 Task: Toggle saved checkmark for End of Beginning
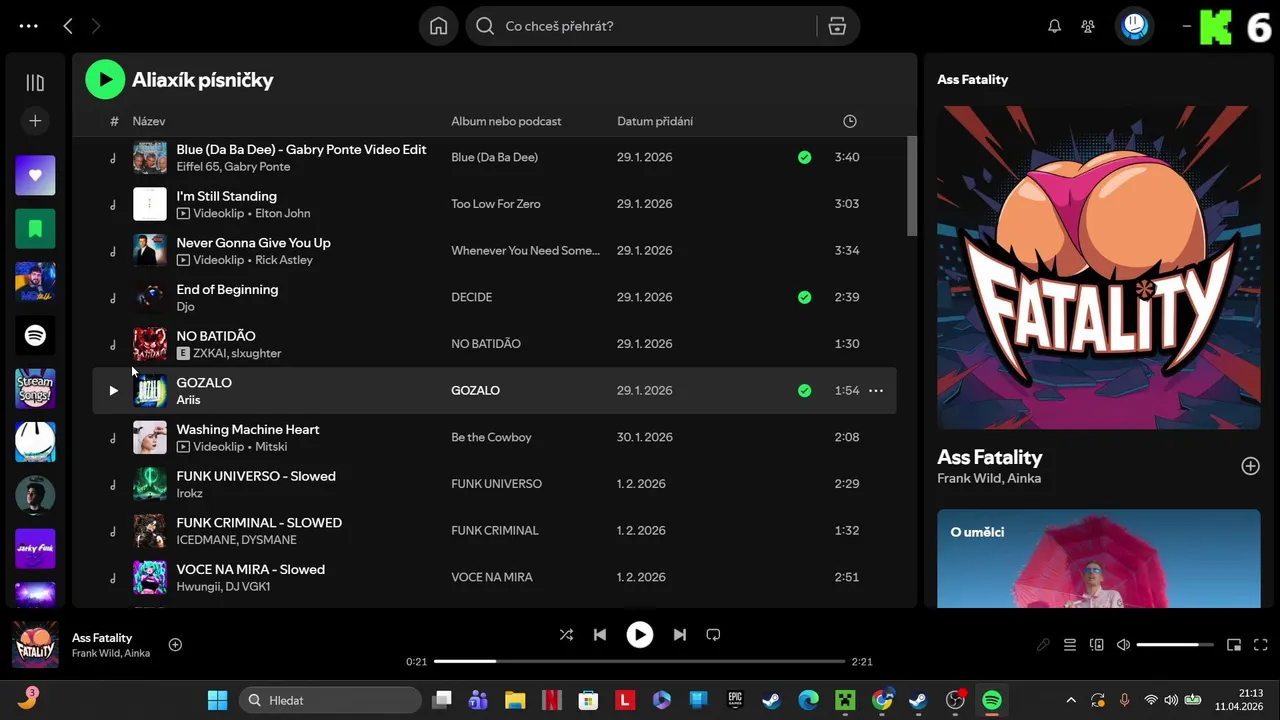[804, 297]
